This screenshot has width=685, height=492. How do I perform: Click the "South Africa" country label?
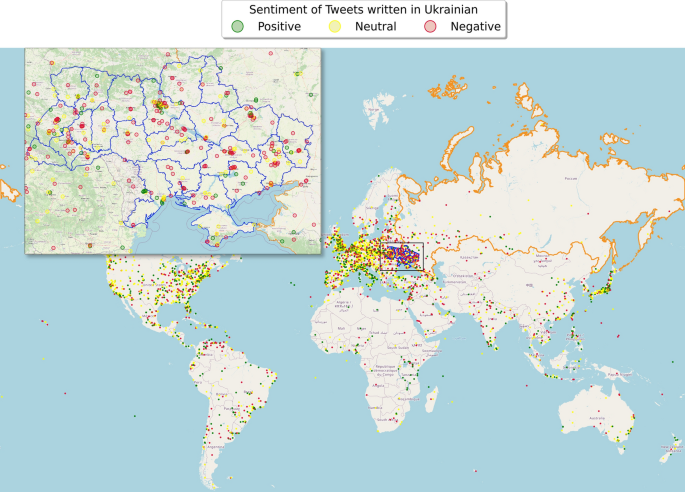[x=386, y=419]
